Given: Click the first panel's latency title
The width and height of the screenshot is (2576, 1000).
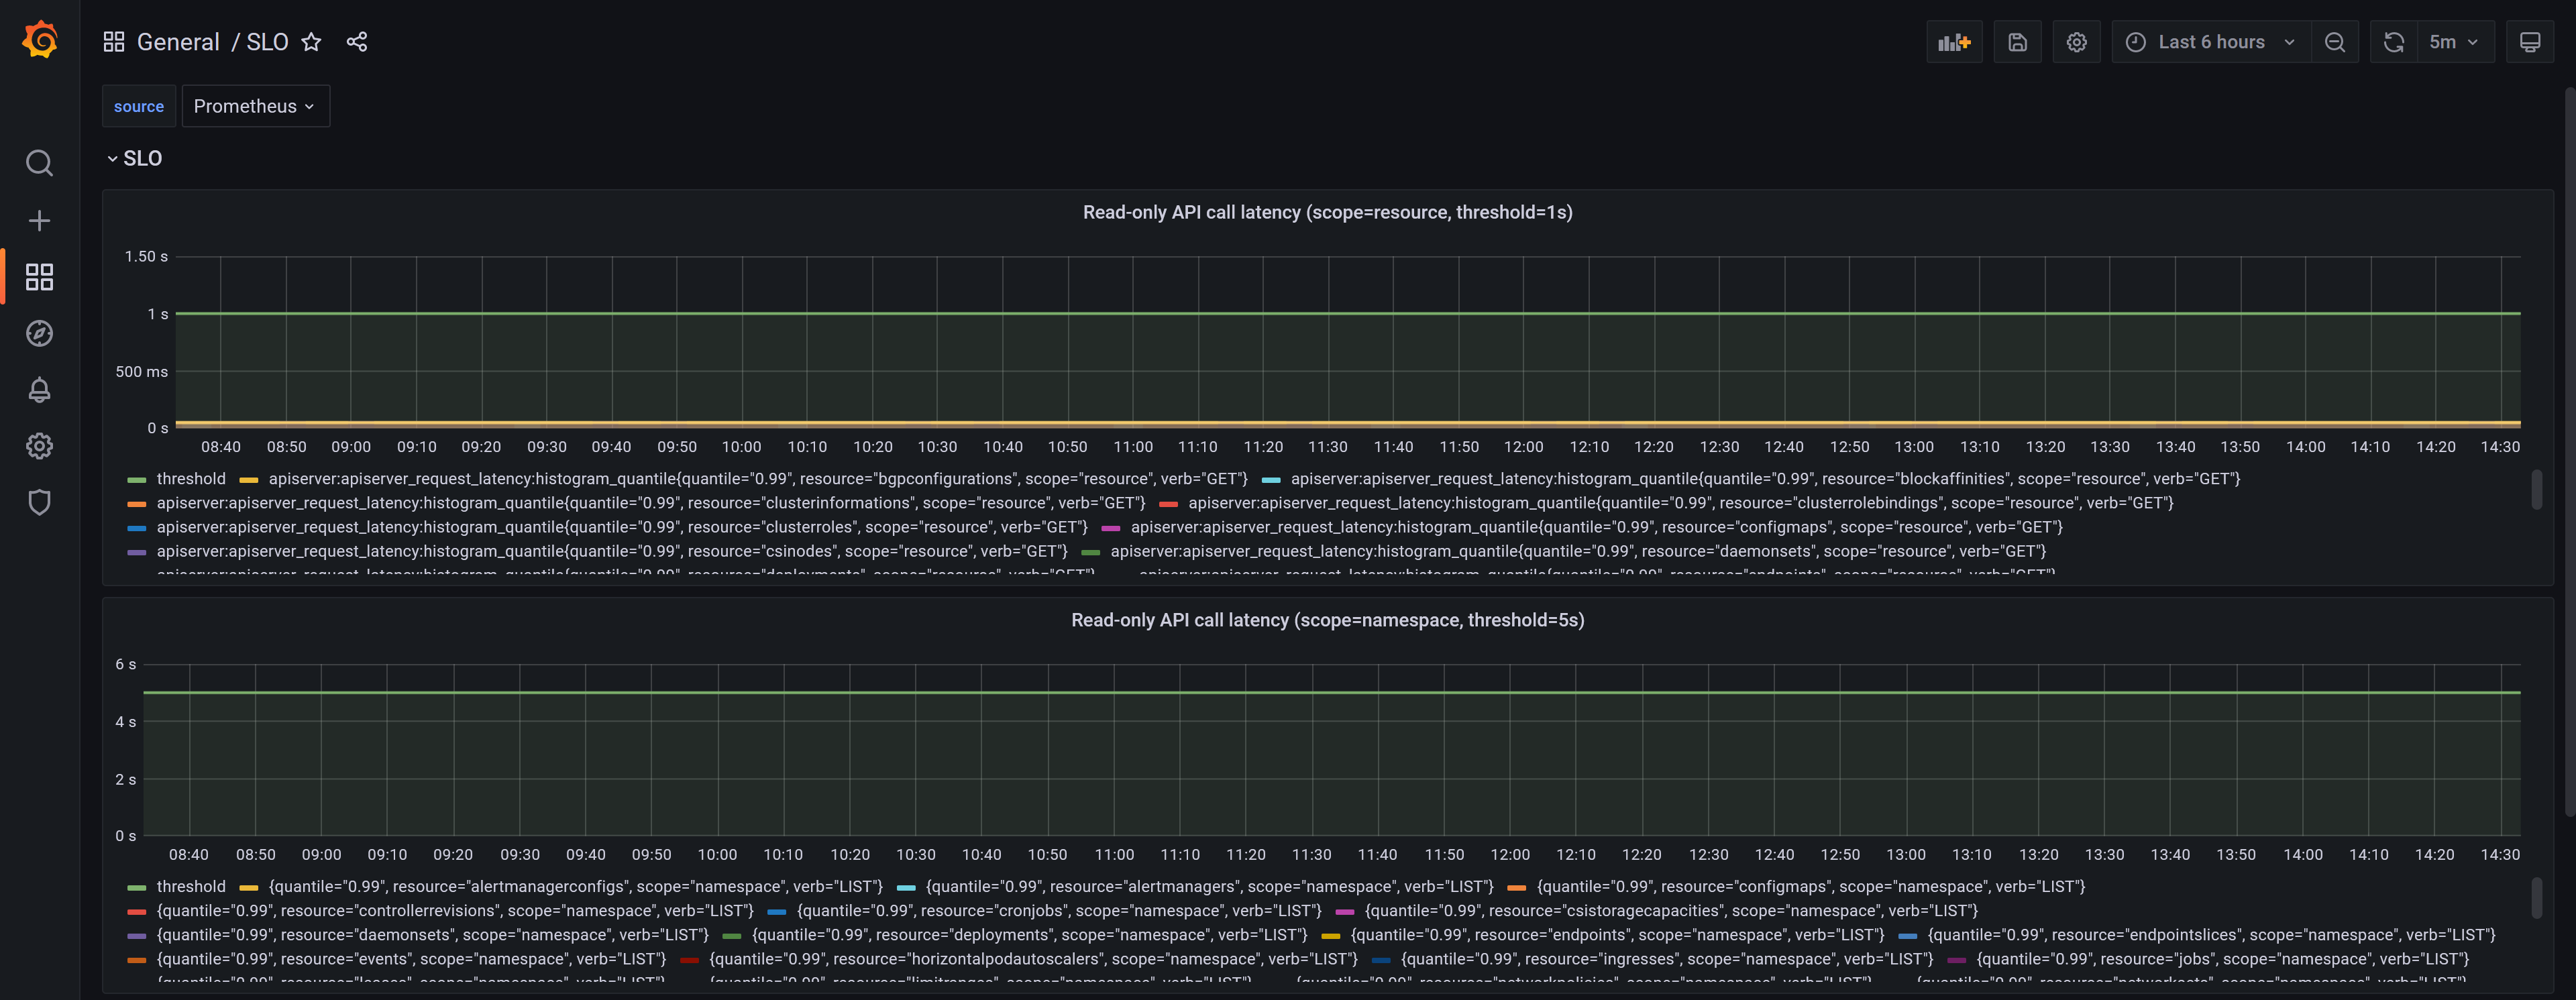Looking at the screenshot, I should click(1327, 212).
